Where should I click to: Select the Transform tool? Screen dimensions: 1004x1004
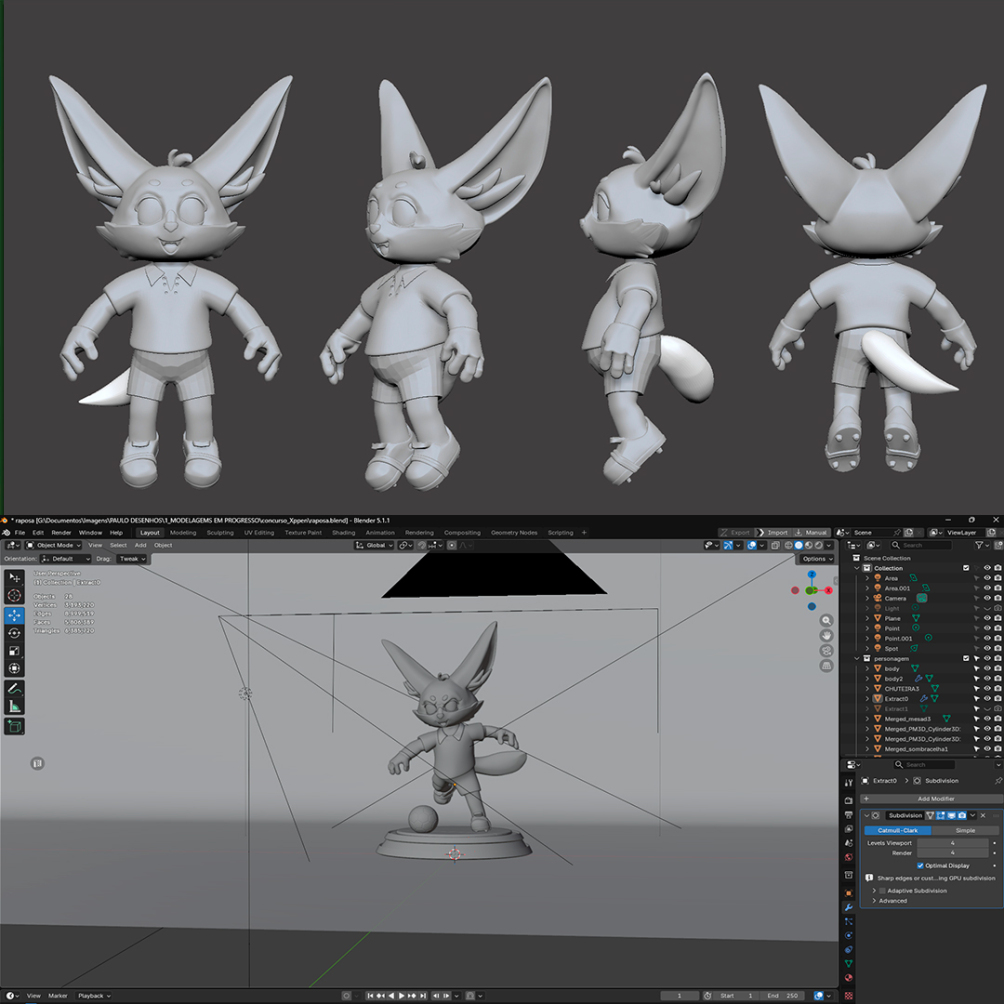point(14,668)
